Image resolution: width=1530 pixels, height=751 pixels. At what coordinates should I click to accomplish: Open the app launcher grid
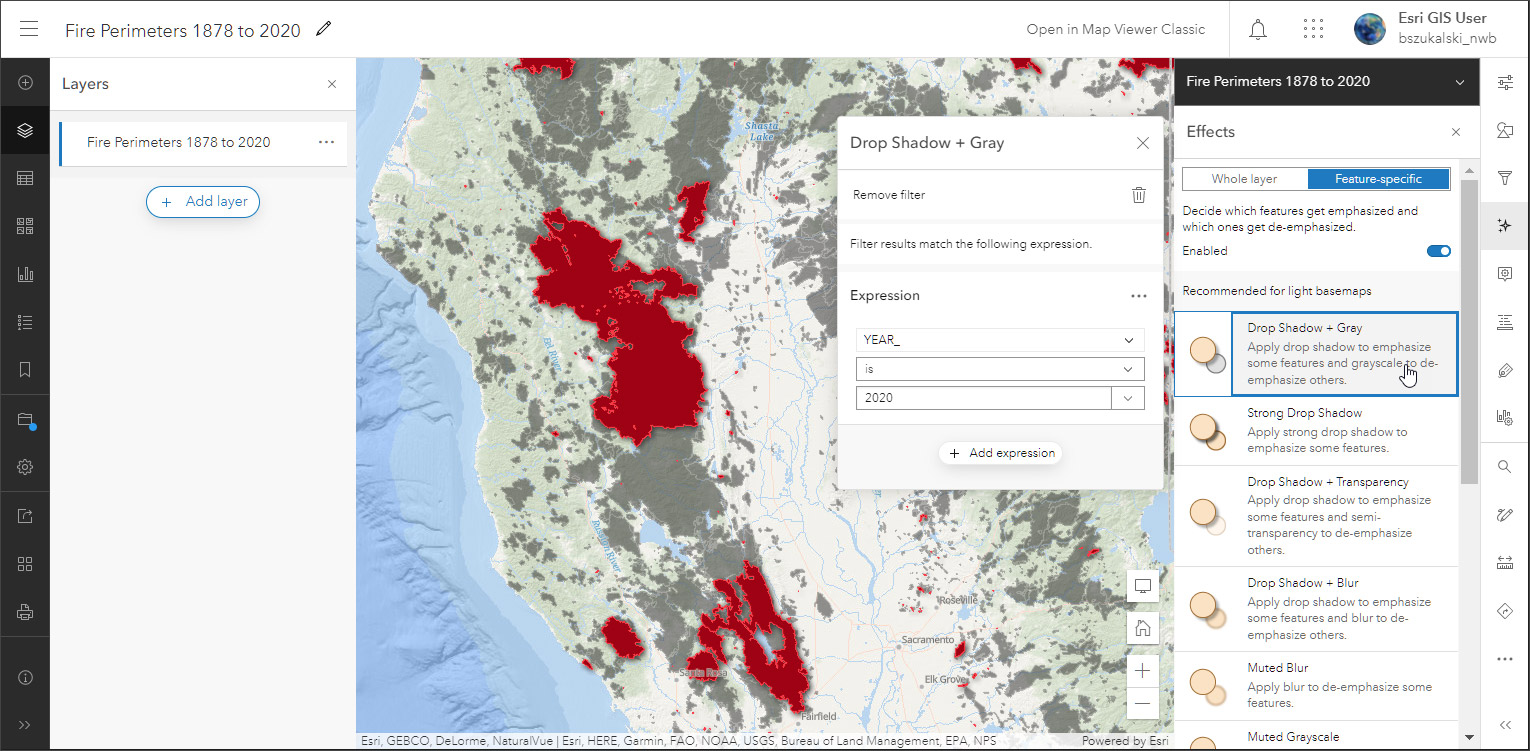pyautogui.click(x=1314, y=29)
